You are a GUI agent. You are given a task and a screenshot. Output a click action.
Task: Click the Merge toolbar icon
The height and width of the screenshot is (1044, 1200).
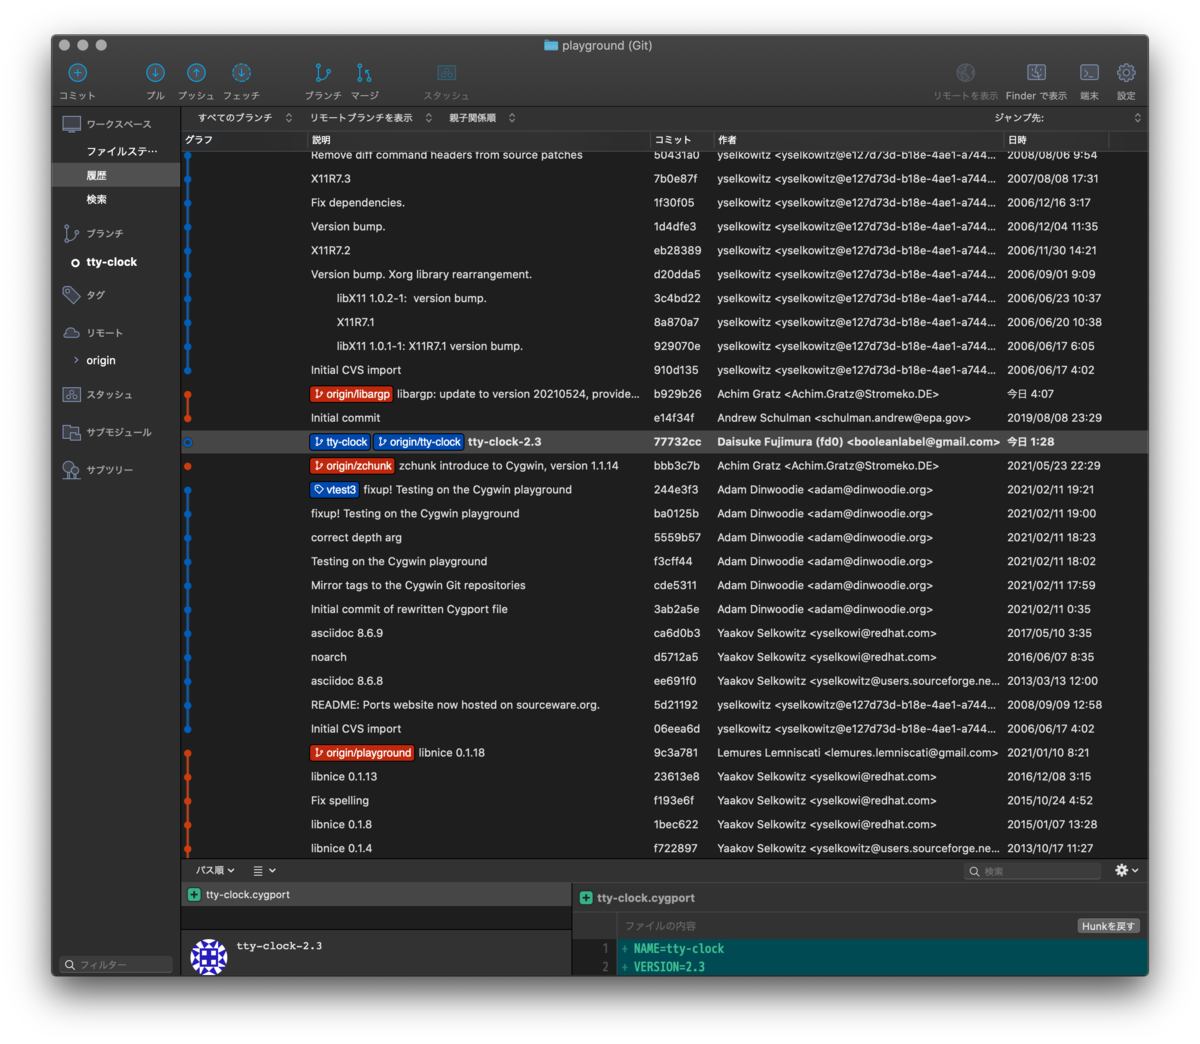click(364, 73)
